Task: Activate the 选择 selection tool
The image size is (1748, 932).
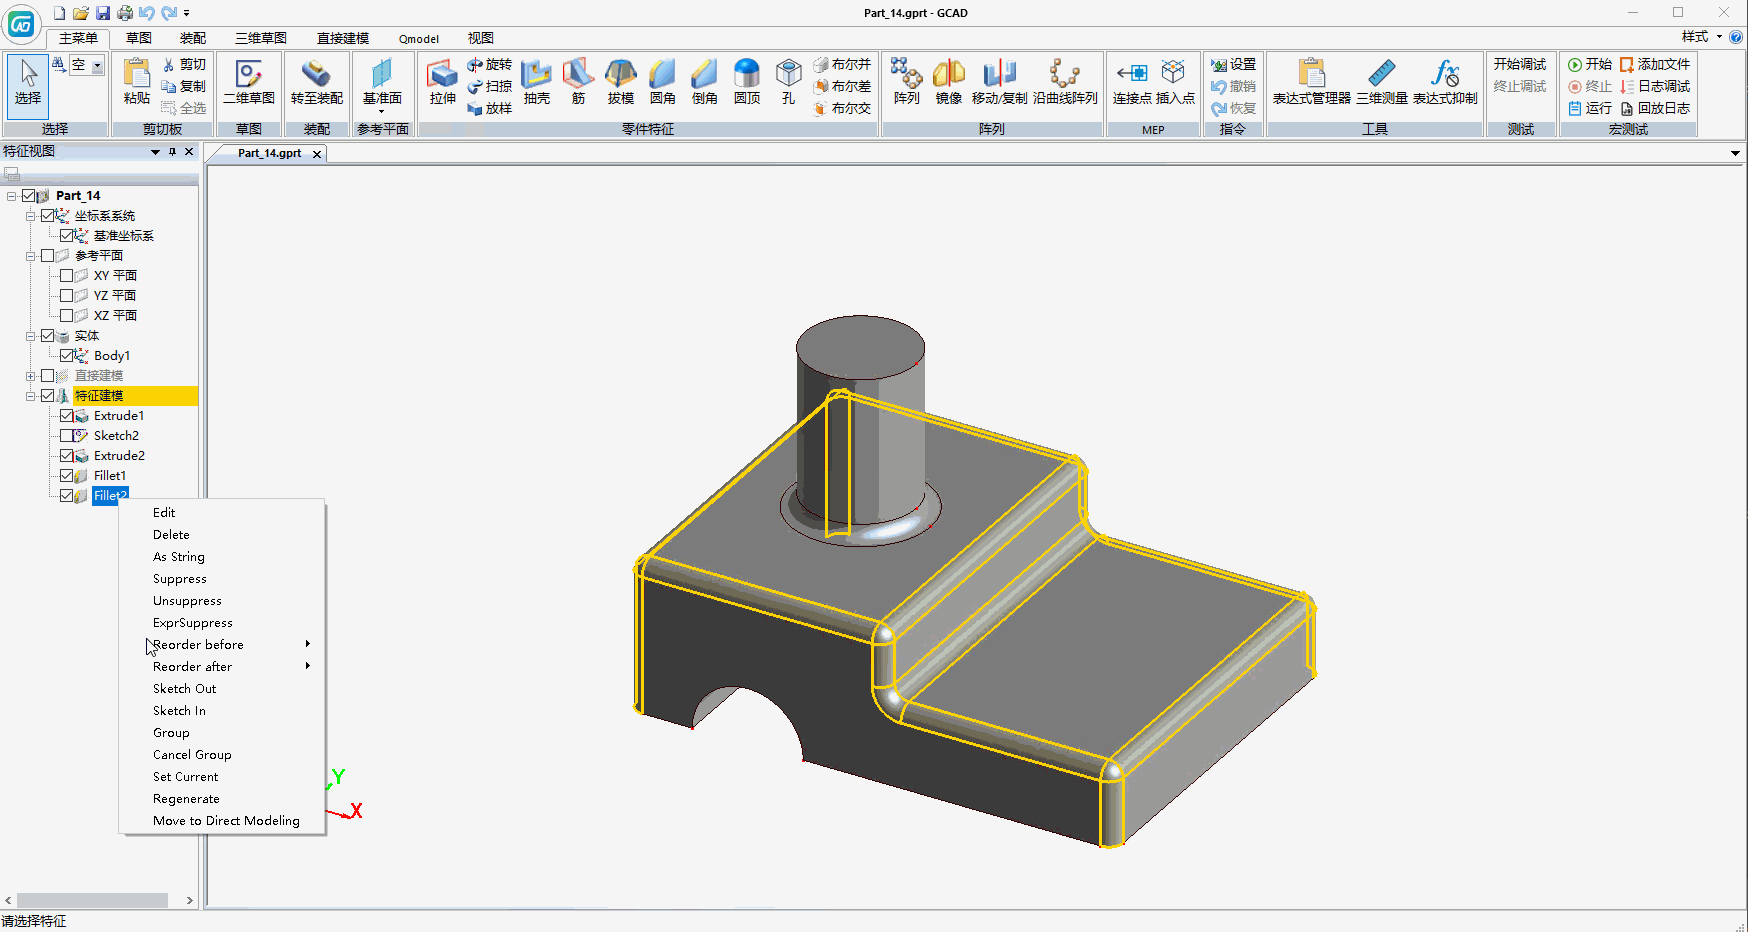Action: point(28,86)
